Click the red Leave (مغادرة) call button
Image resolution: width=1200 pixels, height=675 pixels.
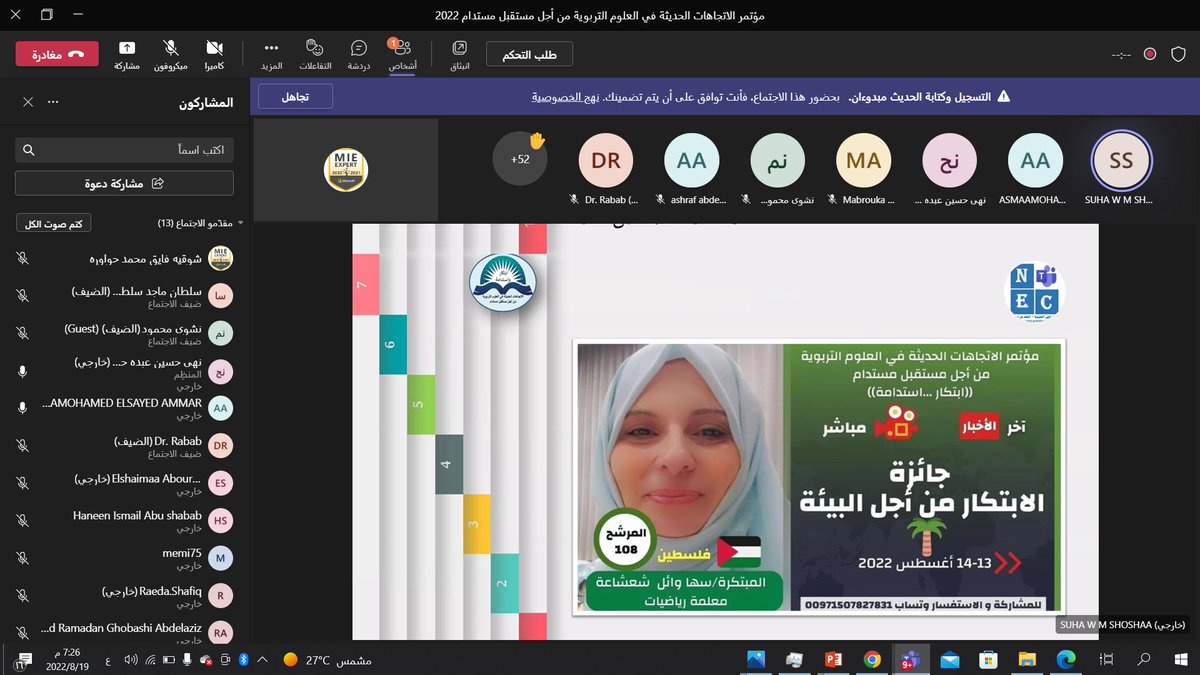click(57, 54)
